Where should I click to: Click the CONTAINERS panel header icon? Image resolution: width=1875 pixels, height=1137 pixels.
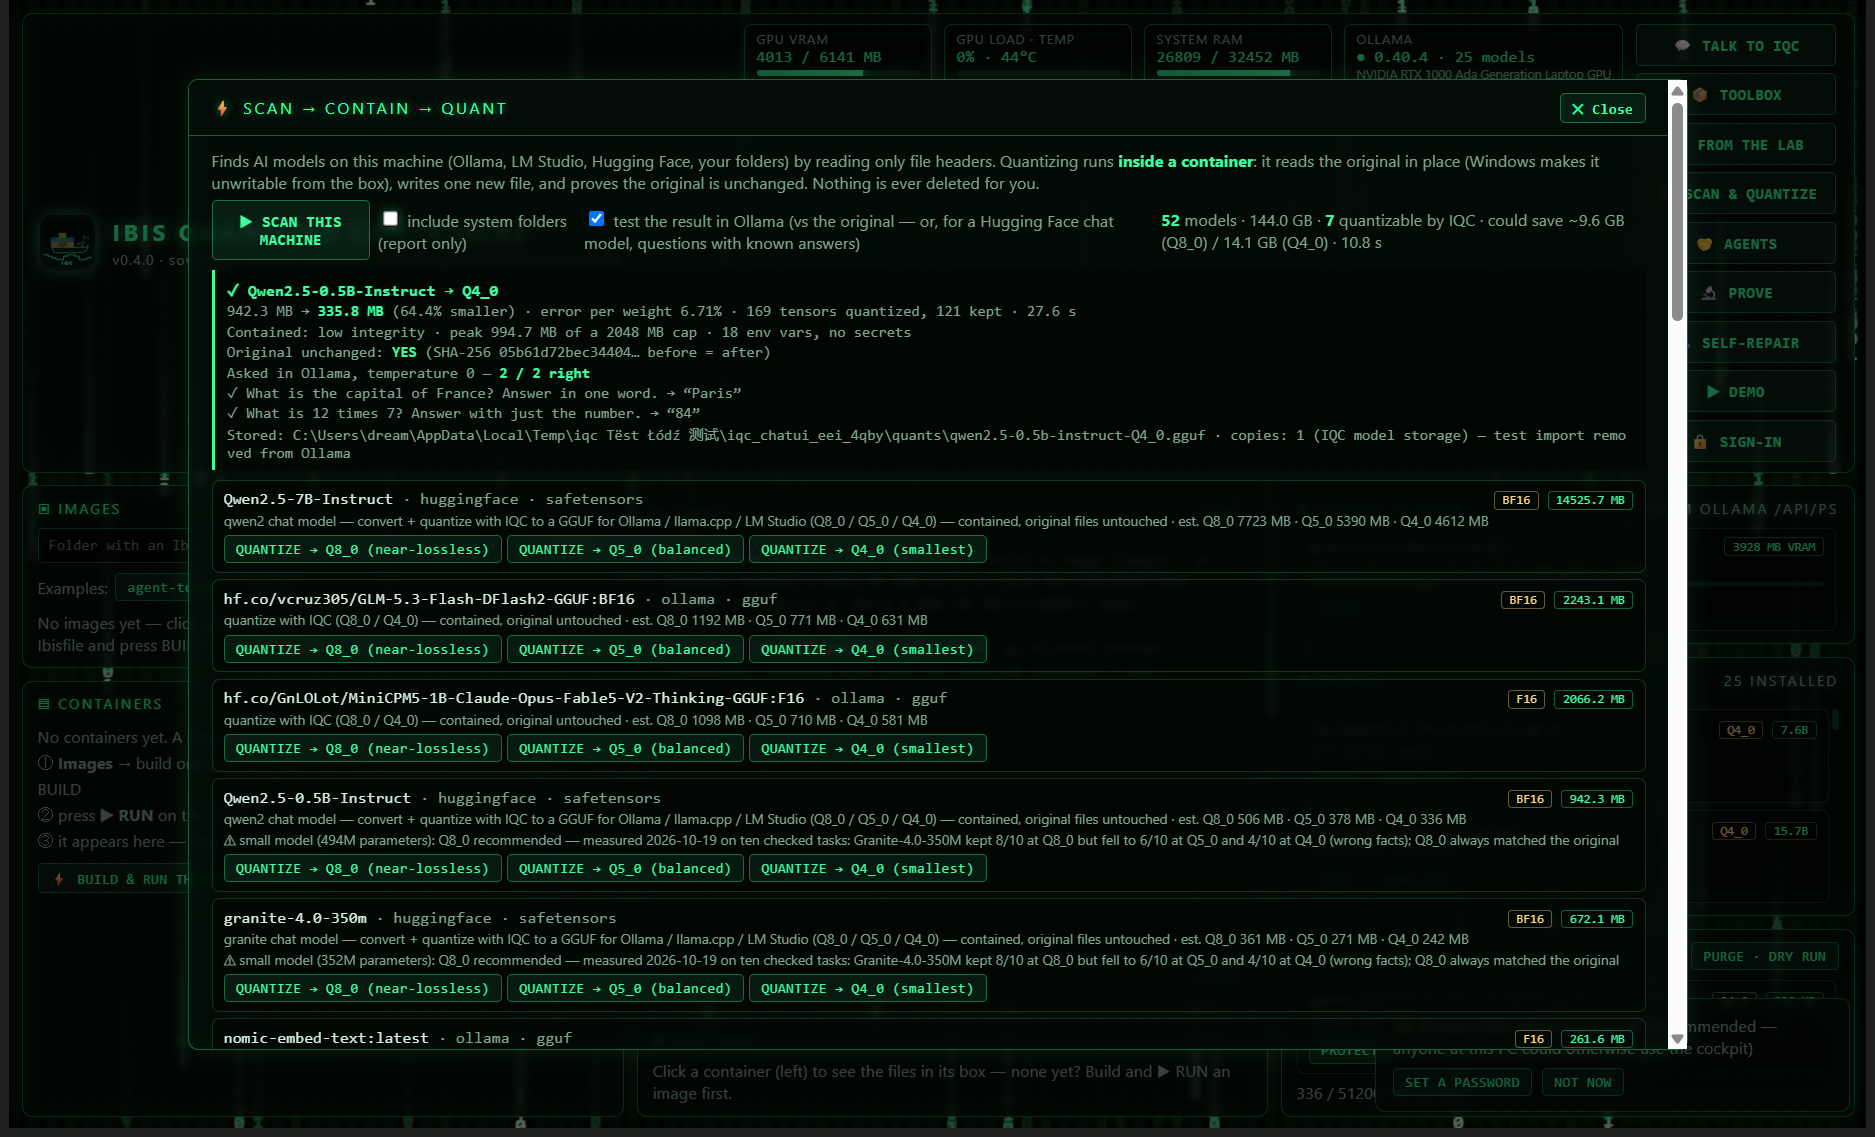(44, 704)
